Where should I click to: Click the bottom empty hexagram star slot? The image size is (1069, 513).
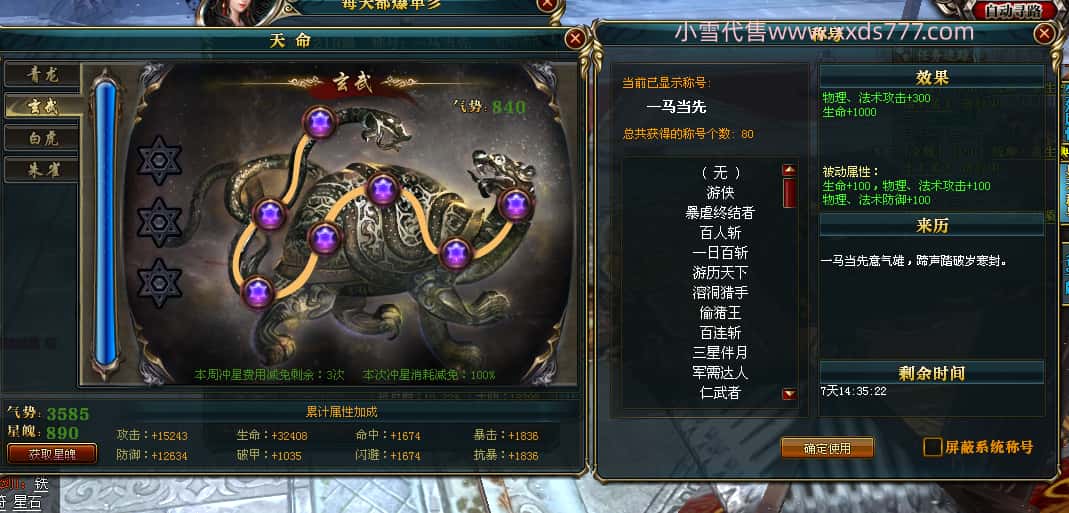point(159,282)
